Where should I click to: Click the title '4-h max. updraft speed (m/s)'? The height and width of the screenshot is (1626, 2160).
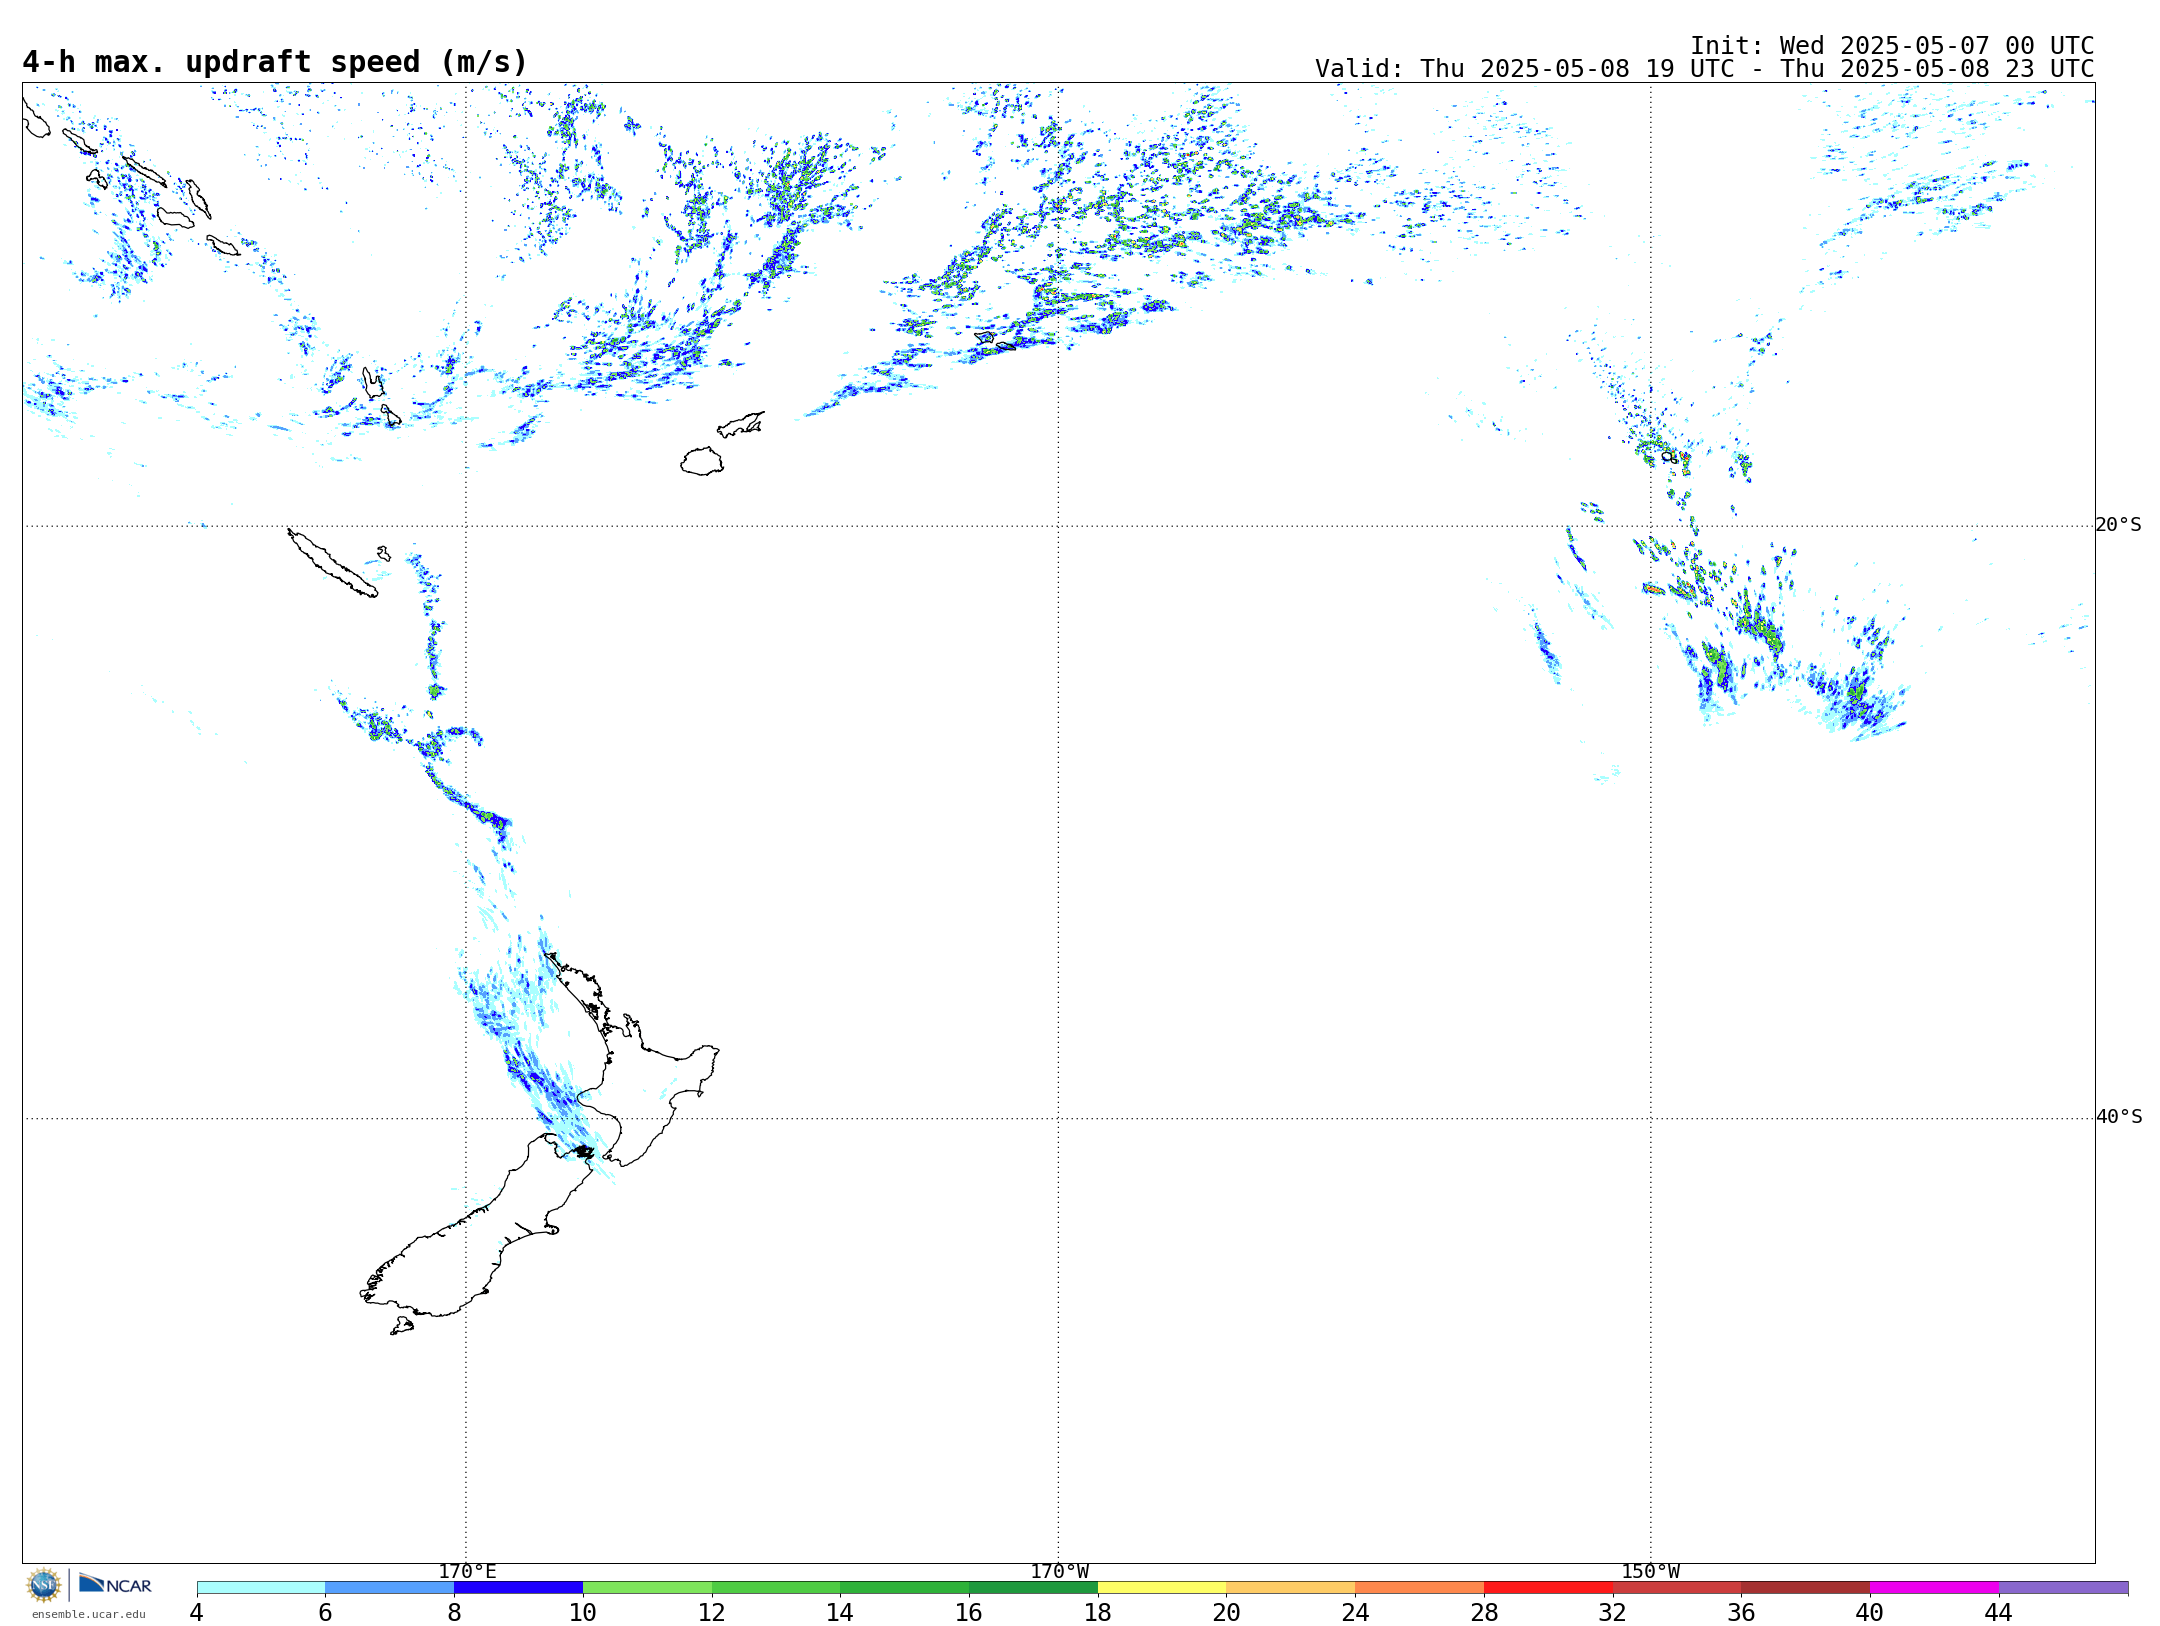[275, 62]
